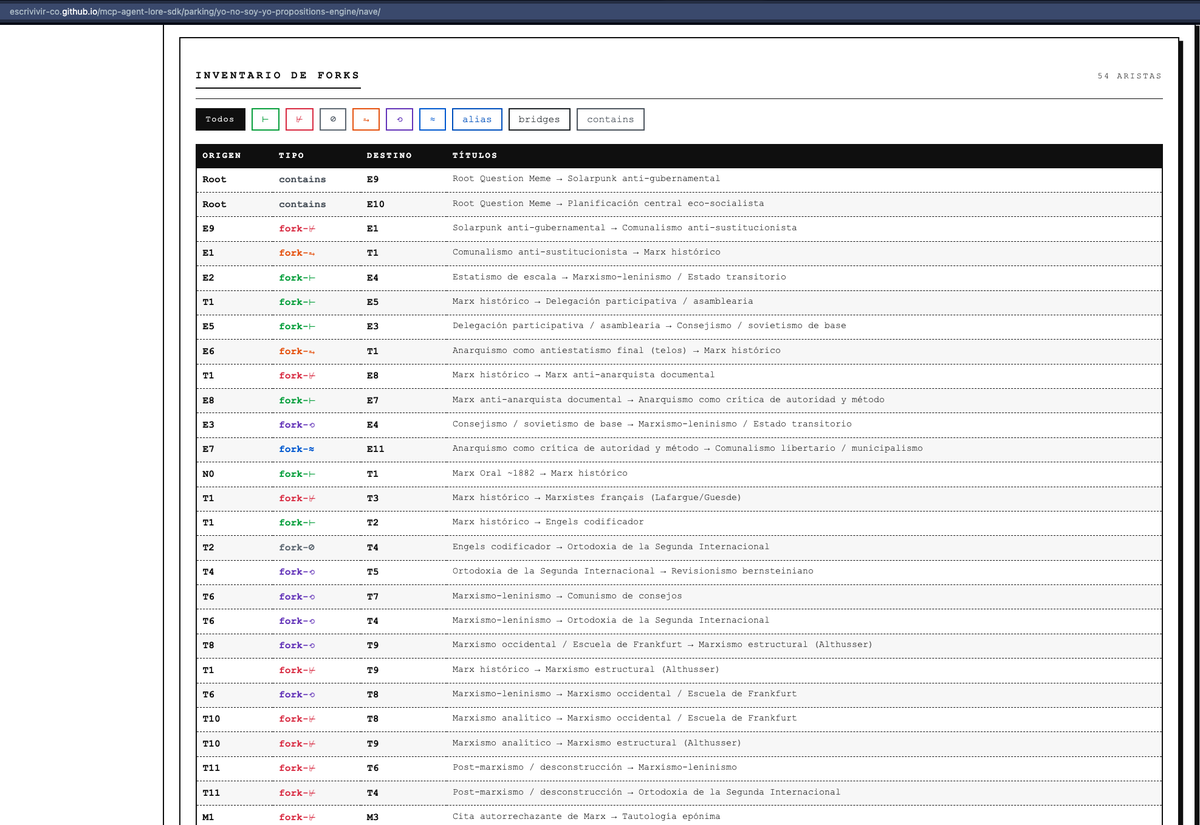
Task: Filter by gray ⊘ fork type
Action: coord(332,119)
